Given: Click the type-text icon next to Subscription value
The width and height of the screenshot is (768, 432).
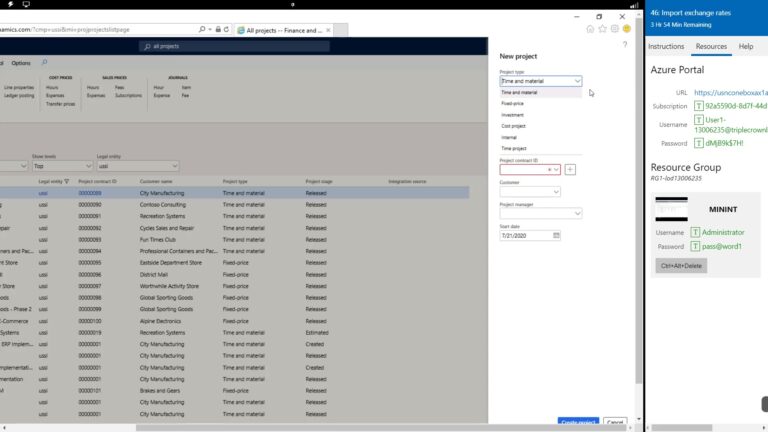Looking at the screenshot, I should coord(698,106).
